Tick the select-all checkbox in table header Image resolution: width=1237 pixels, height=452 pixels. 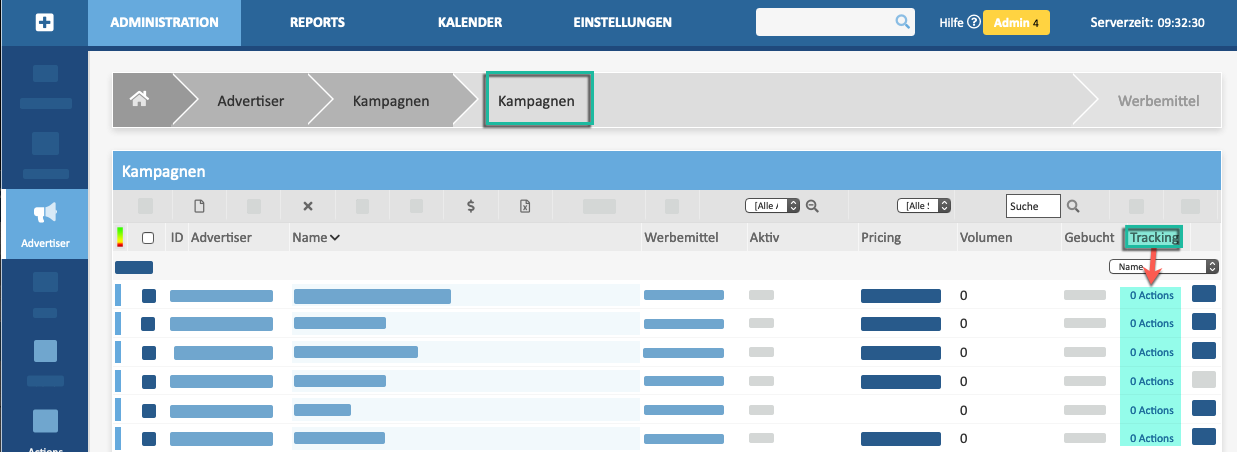pos(148,238)
